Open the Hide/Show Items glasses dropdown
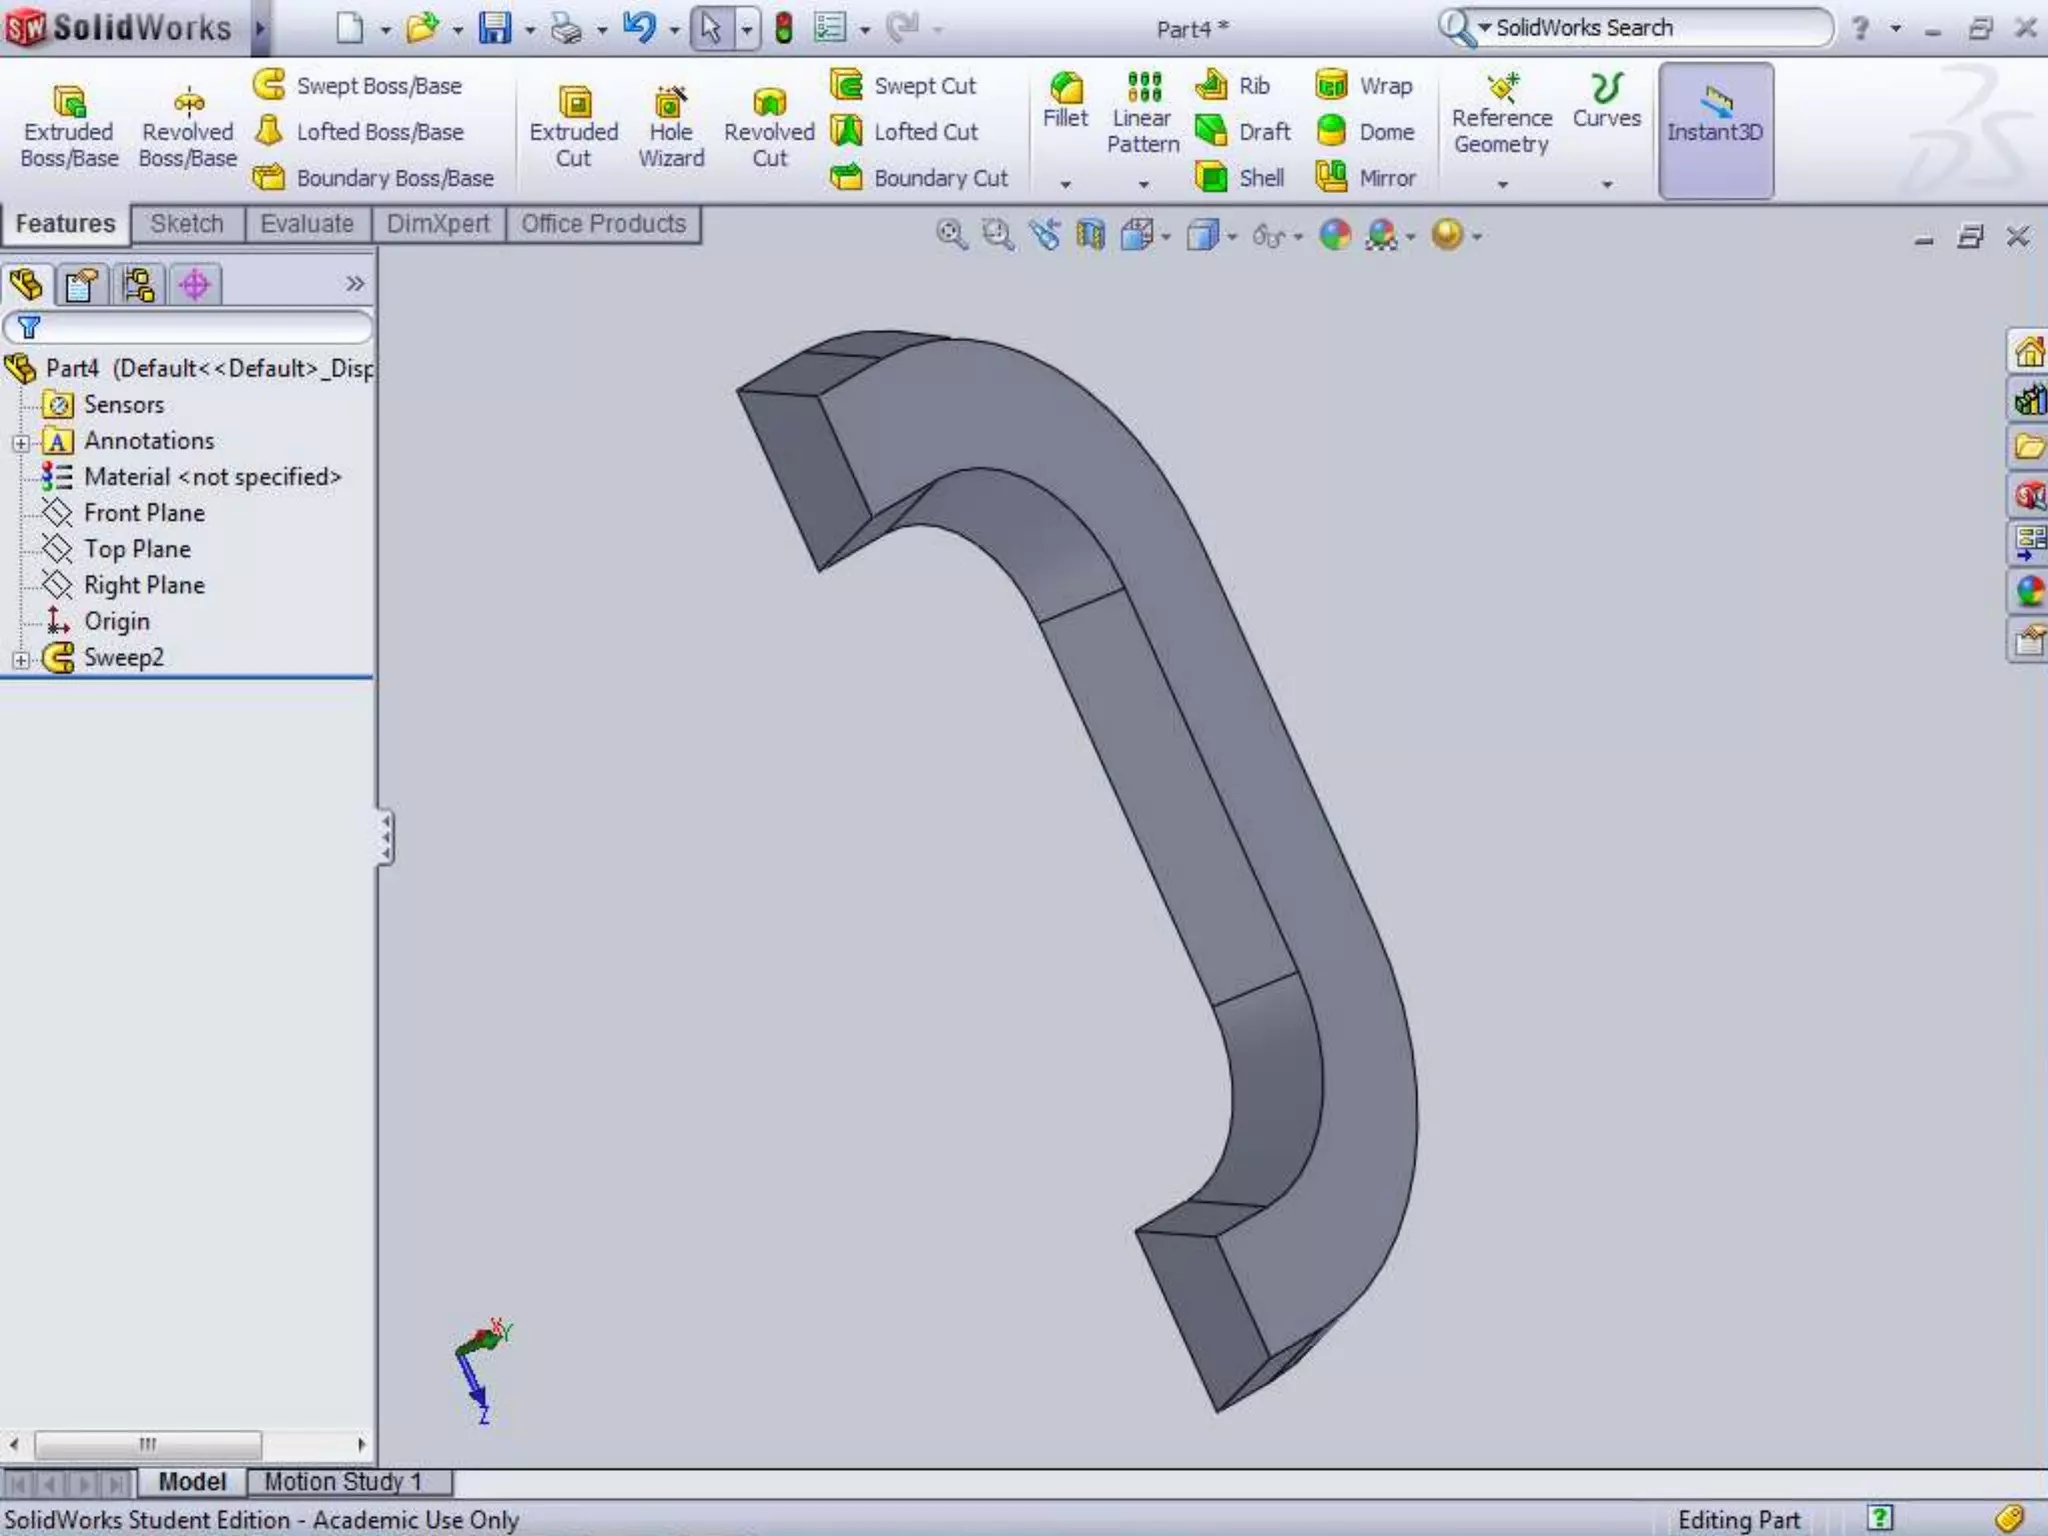Viewport: 2048px width, 1536px height. click(1277, 237)
